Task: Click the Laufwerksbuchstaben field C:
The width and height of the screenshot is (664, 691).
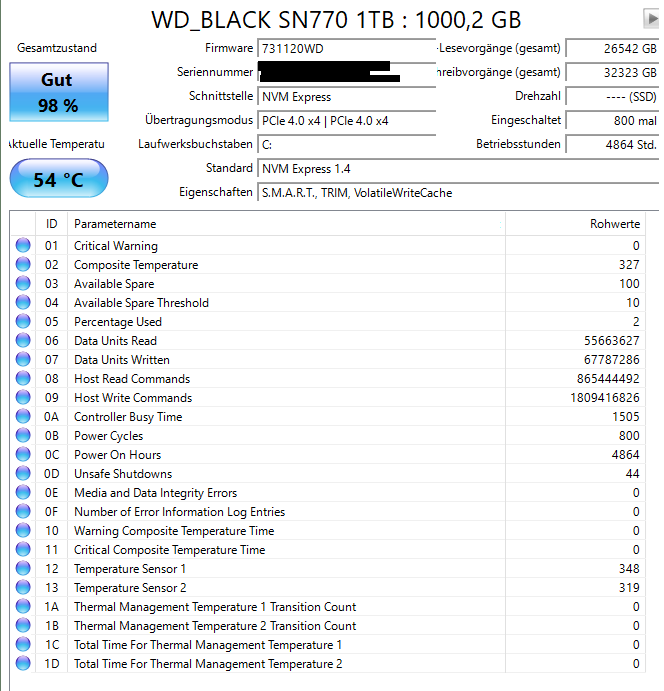Action: coord(347,145)
